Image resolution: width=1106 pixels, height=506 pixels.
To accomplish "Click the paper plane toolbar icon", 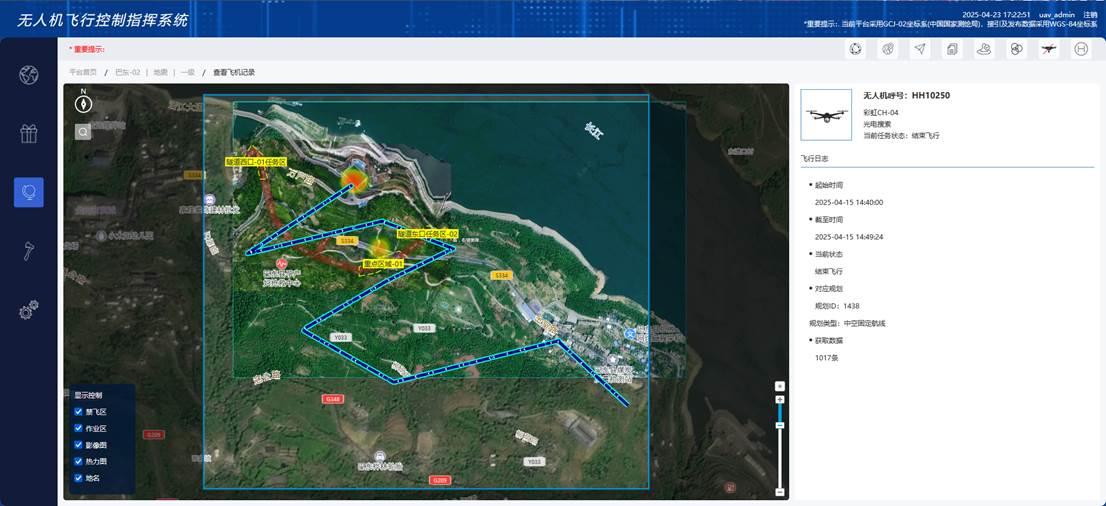I will click(x=919, y=49).
